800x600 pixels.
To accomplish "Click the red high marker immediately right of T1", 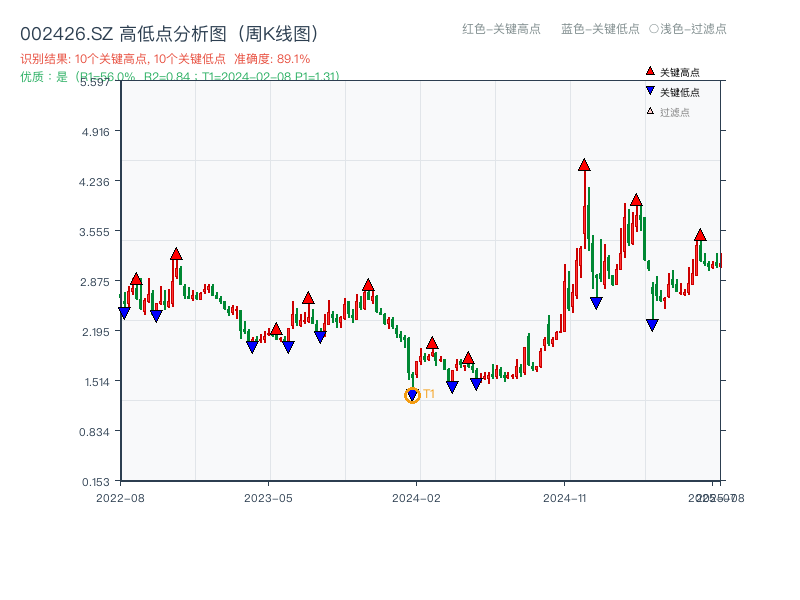I will click(x=432, y=343).
